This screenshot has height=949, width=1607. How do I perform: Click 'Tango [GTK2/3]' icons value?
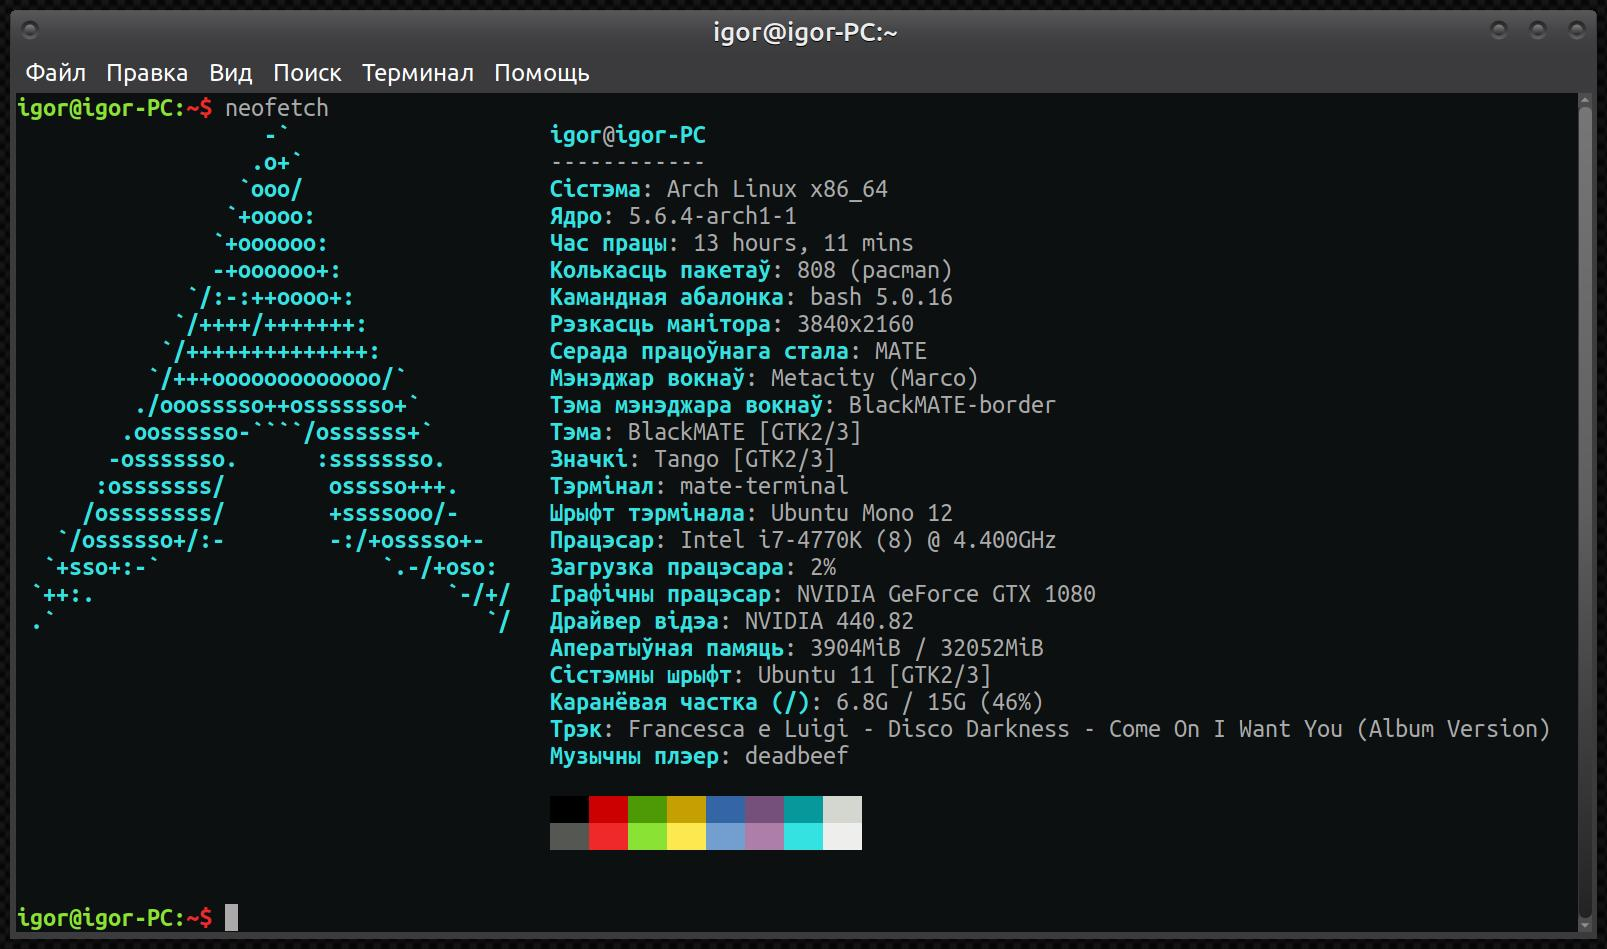pyautogui.click(x=744, y=459)
